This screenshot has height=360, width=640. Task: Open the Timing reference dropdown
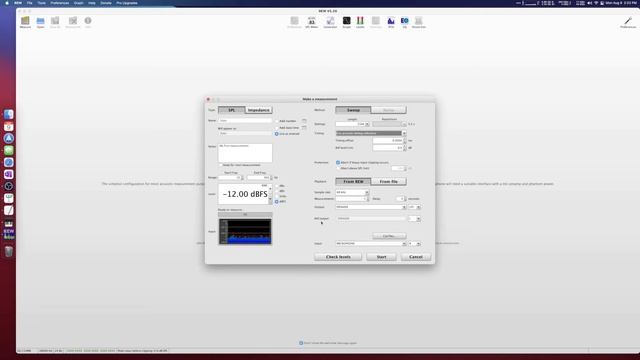pos(371,133)
